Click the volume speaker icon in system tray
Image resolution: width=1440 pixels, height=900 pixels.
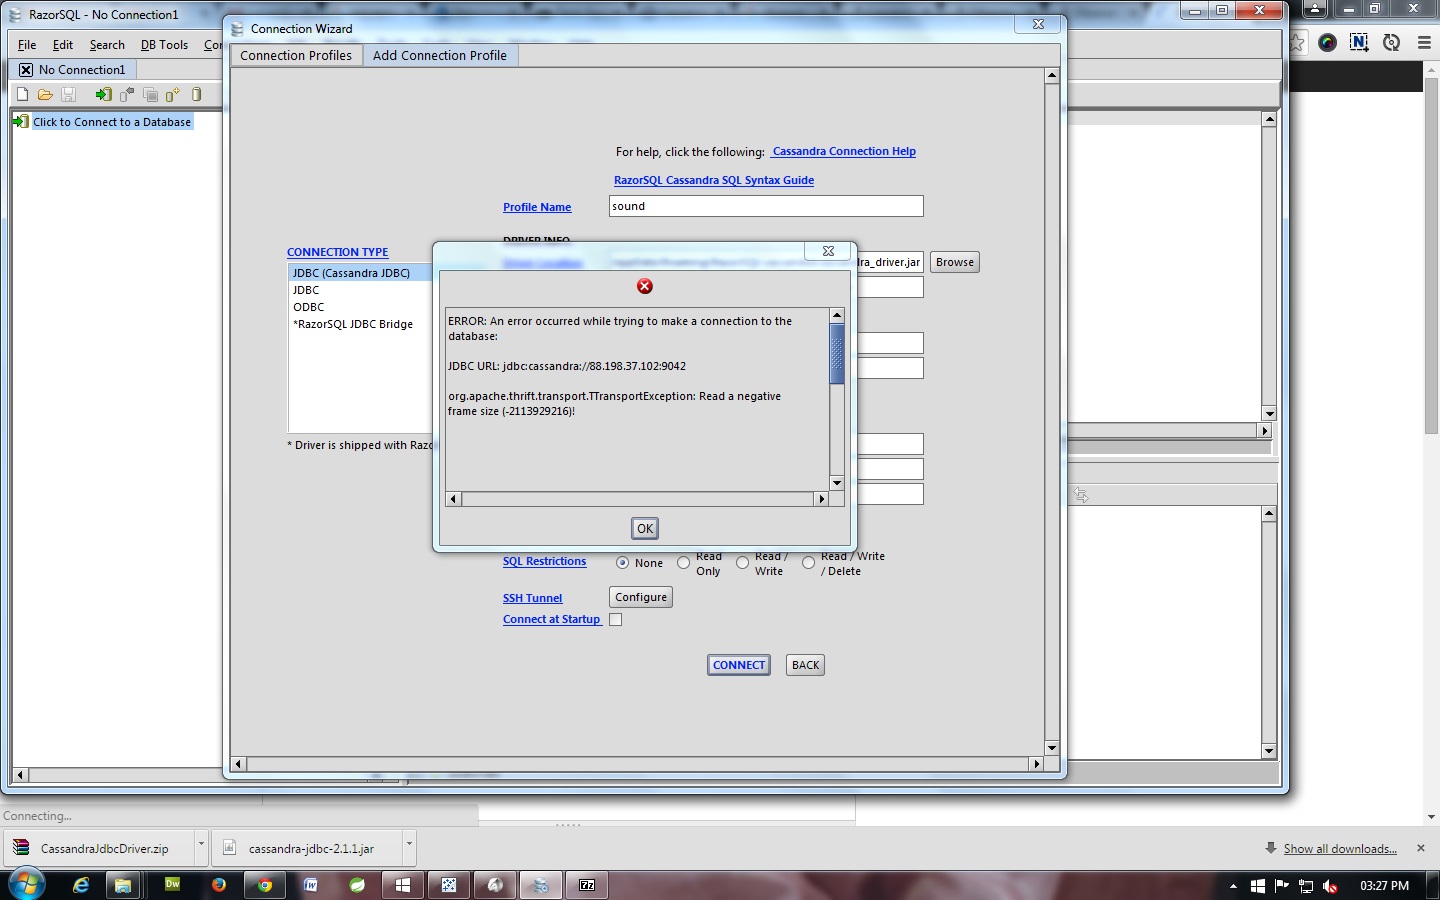click(x=1330, y=886)
